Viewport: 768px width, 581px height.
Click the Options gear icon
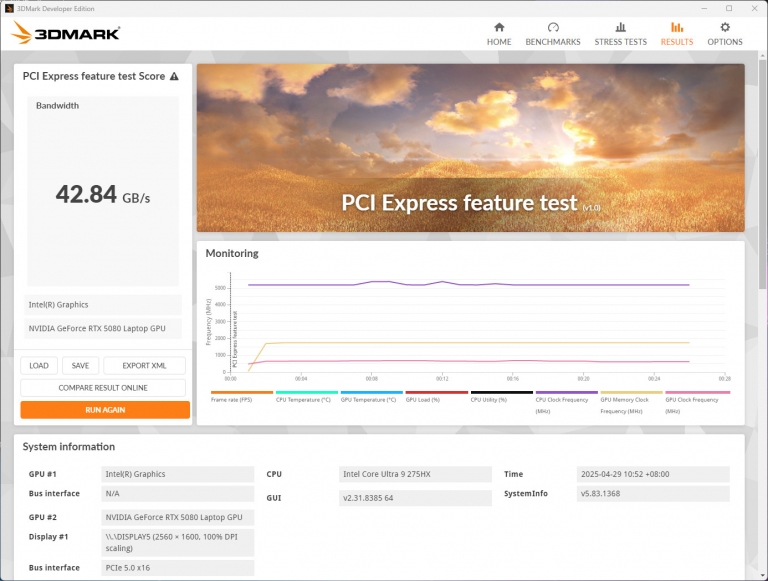(725, 27)
